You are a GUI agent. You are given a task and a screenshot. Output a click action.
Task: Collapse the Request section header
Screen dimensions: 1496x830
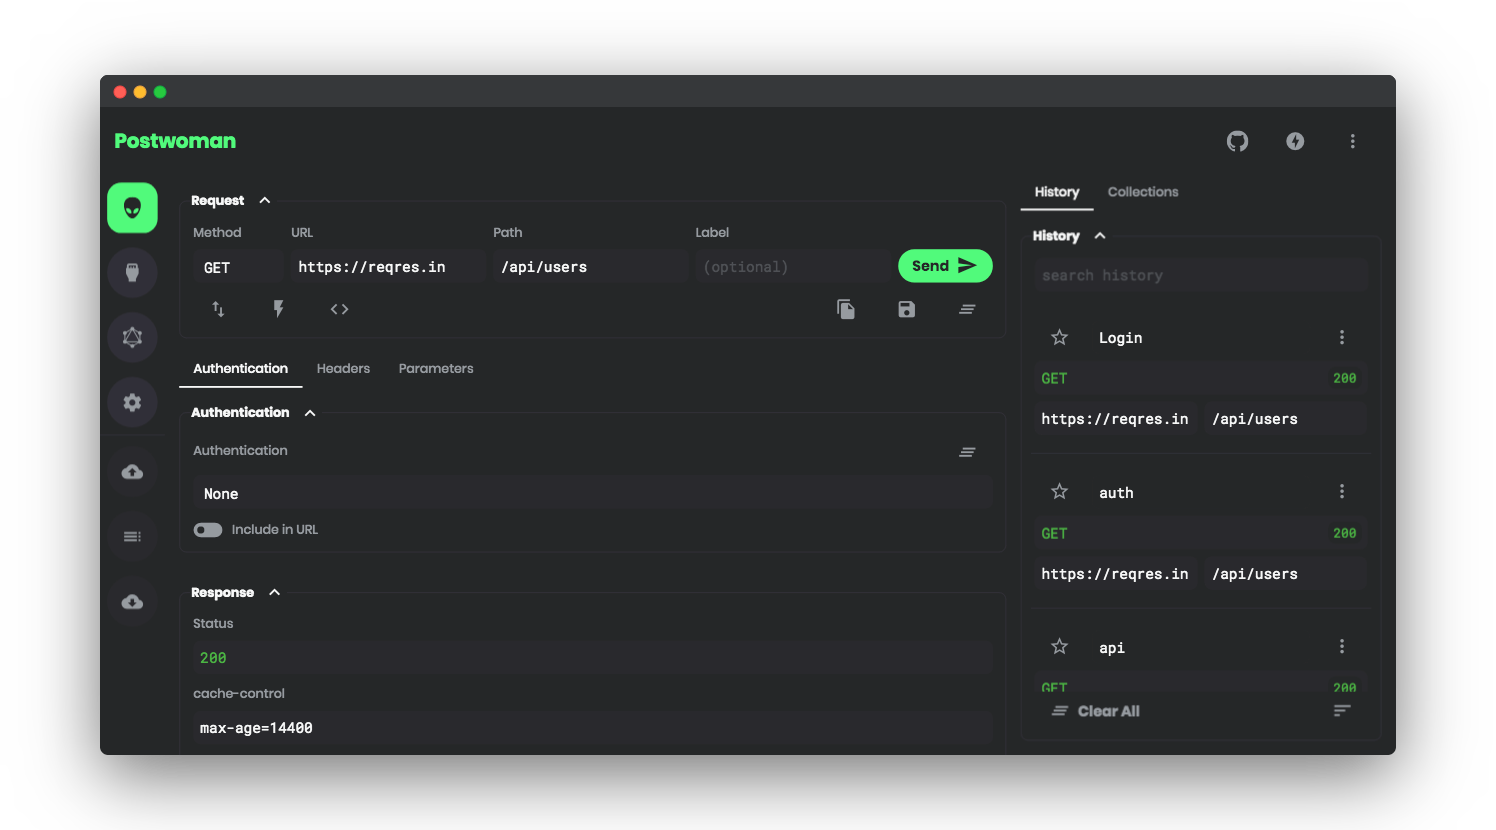click(x=264, y=200)
